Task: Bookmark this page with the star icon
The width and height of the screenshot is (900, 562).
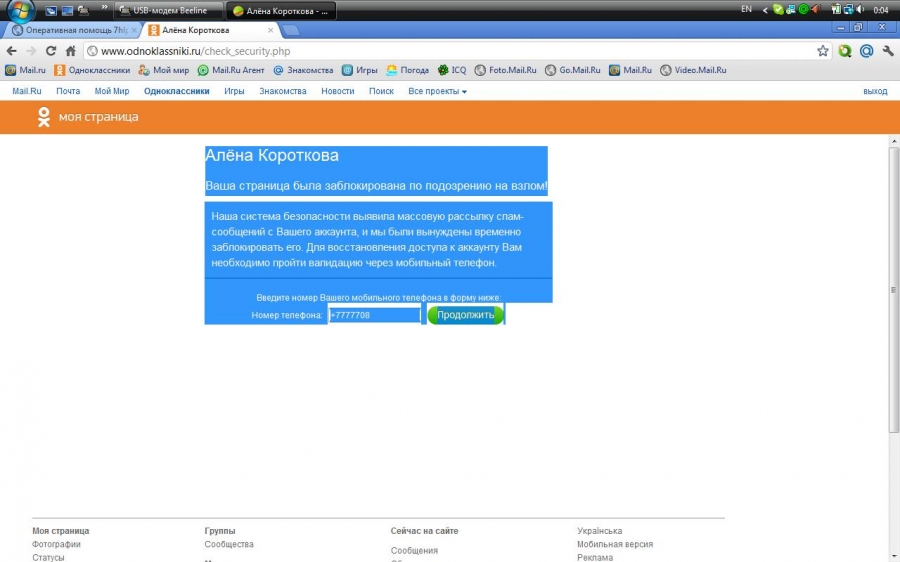Action: tap(822, 51)
